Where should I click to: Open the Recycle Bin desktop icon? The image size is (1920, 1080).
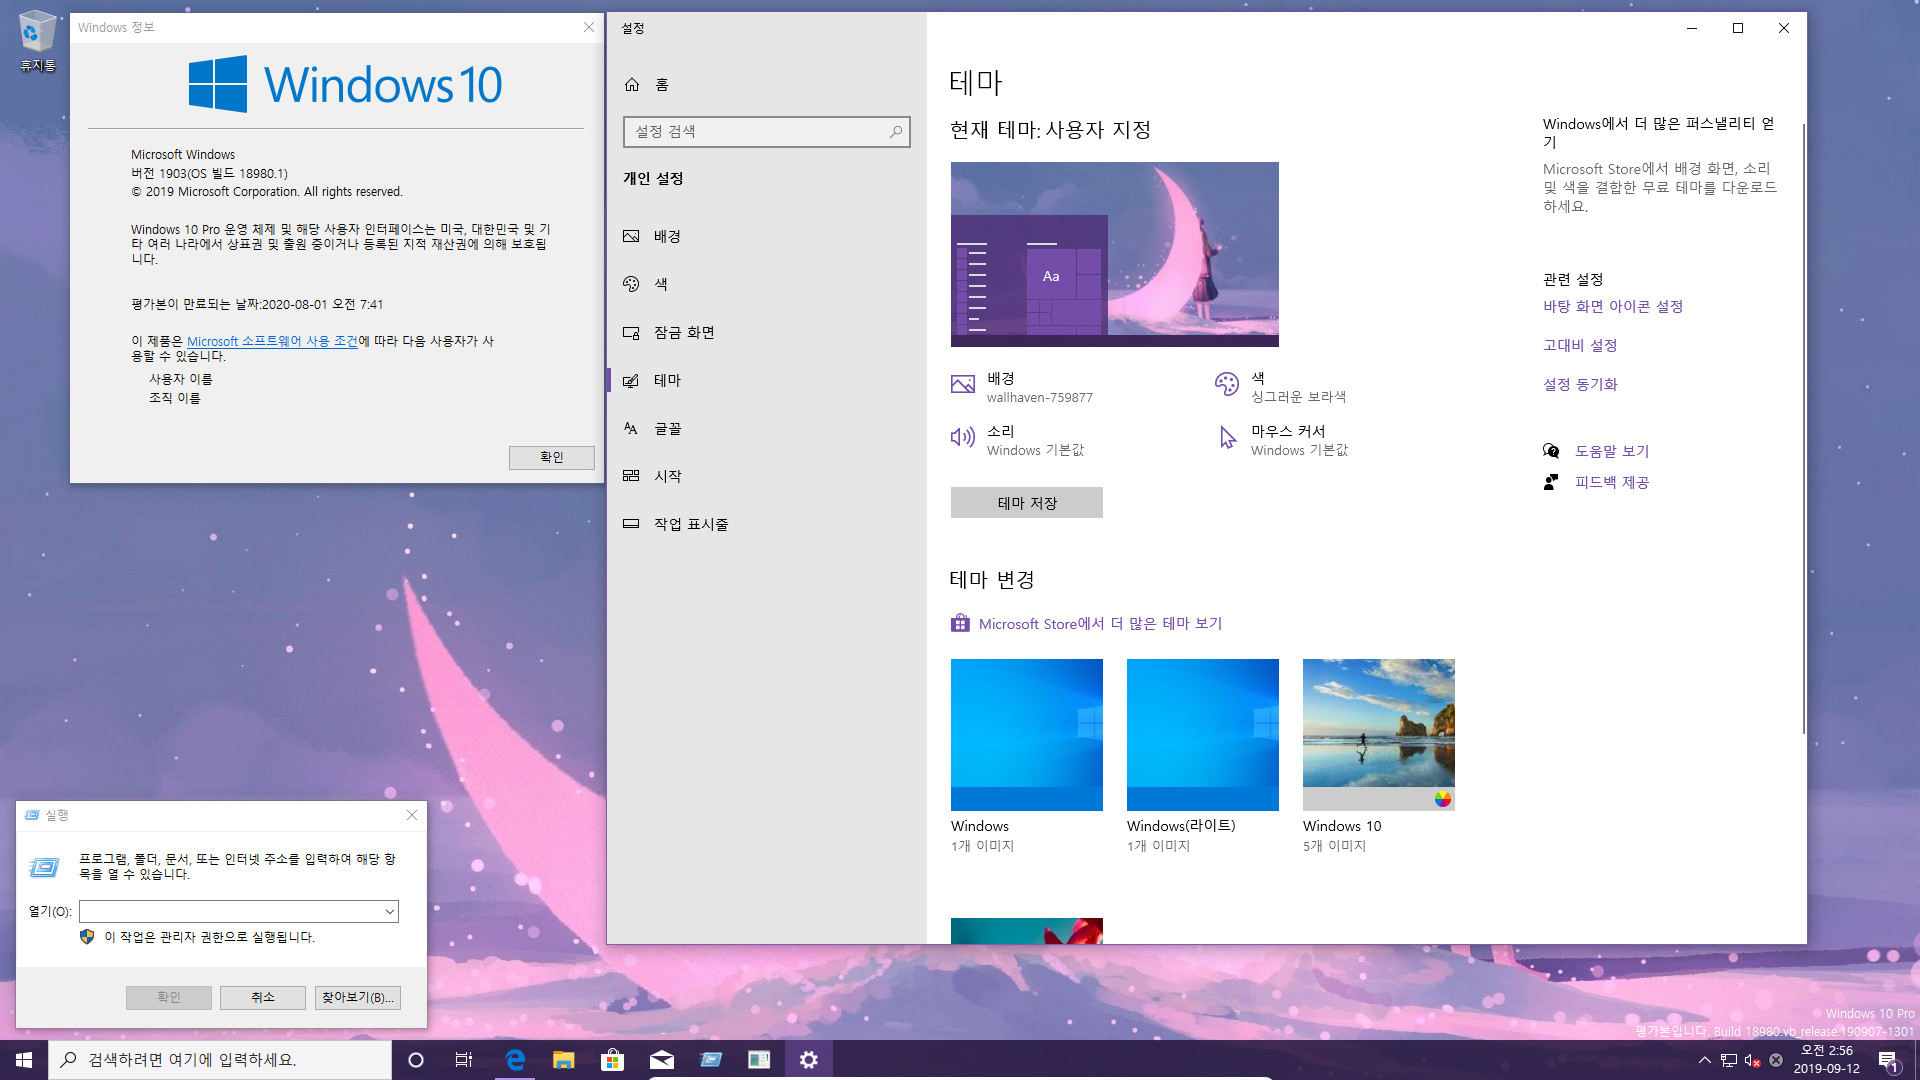tap(37, 42)
